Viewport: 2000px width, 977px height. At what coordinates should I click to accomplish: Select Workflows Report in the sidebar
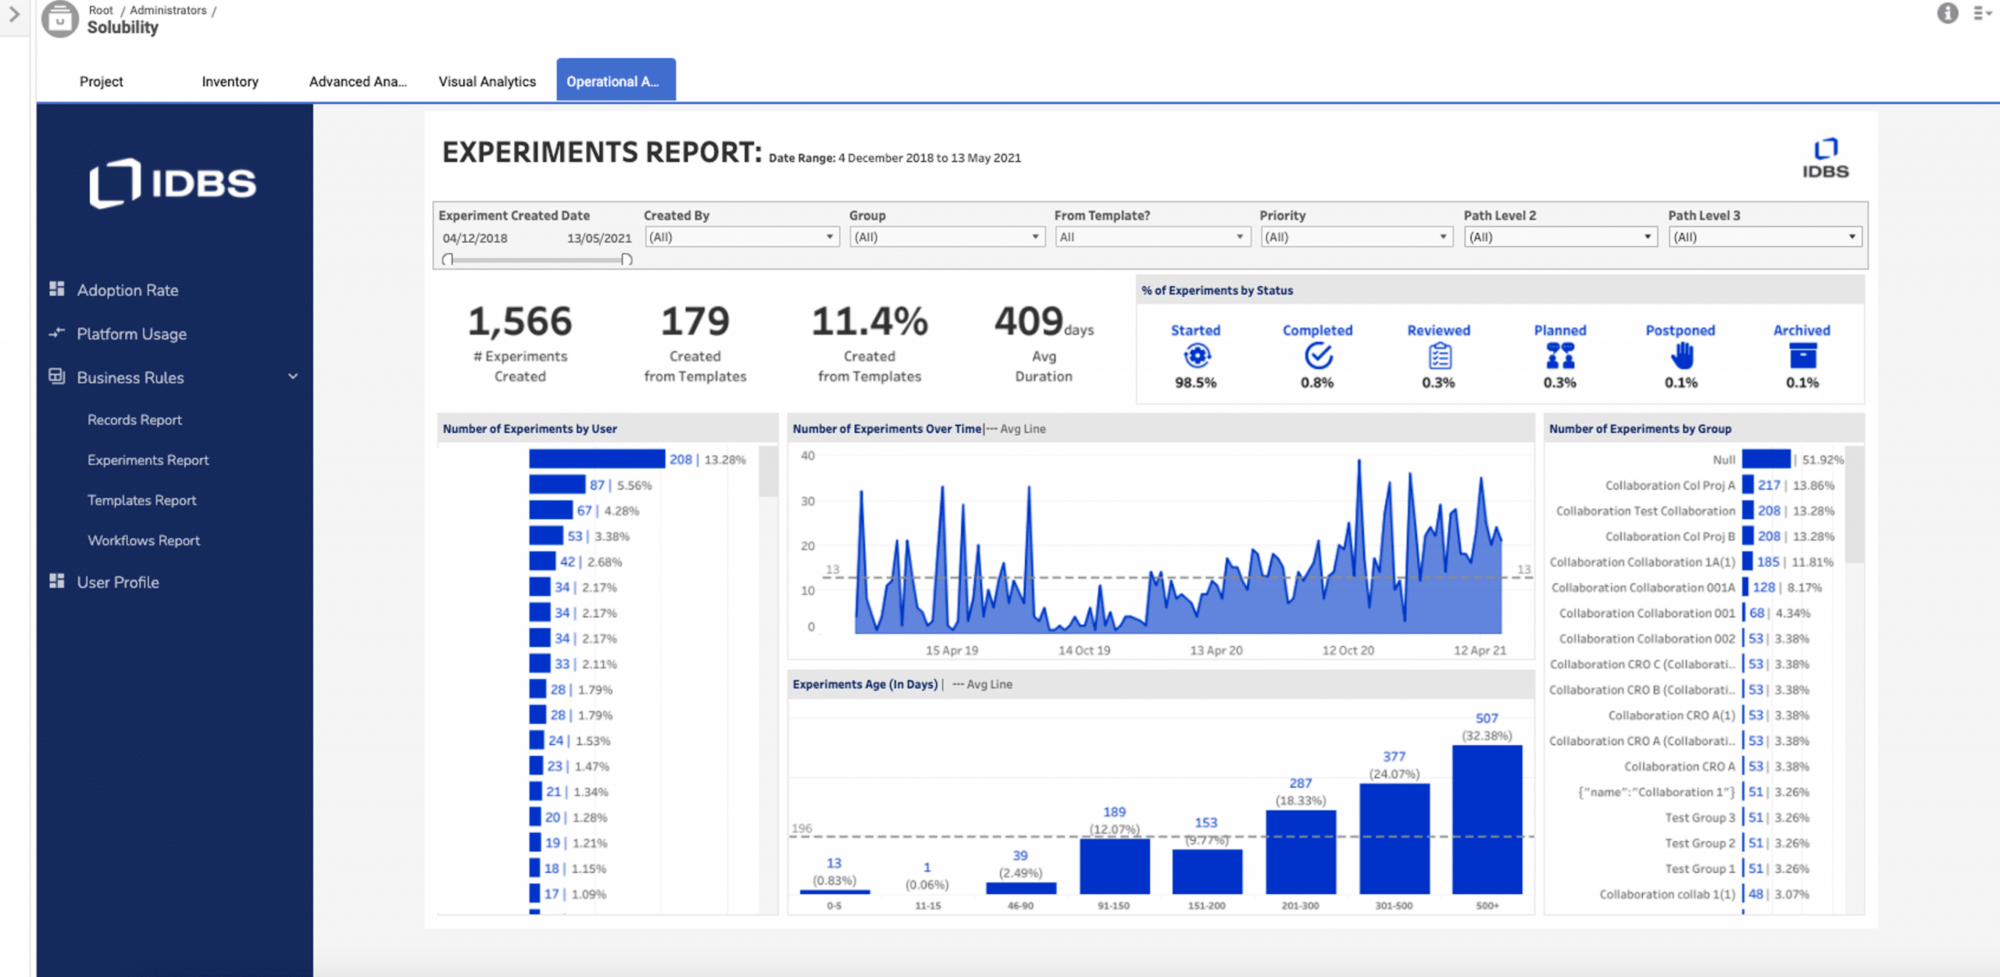tap(144, 540)
